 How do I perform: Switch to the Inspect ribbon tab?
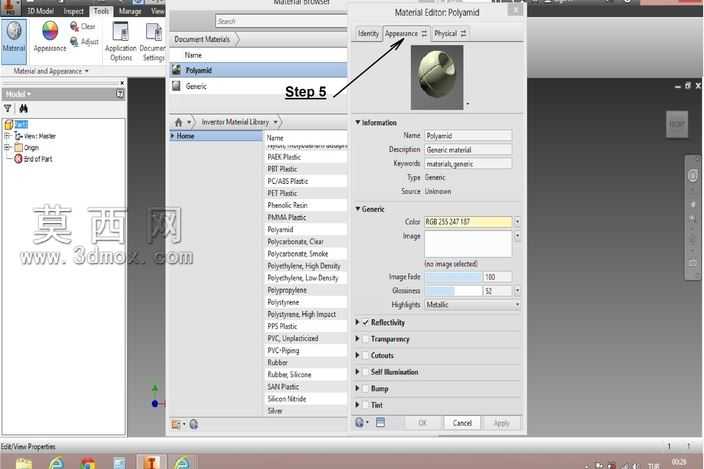coord(74,11)
